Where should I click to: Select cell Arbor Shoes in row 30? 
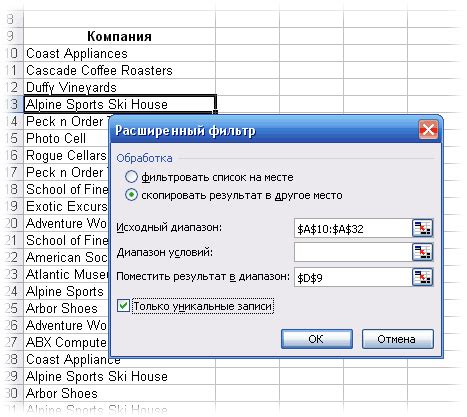coord(119,393)
